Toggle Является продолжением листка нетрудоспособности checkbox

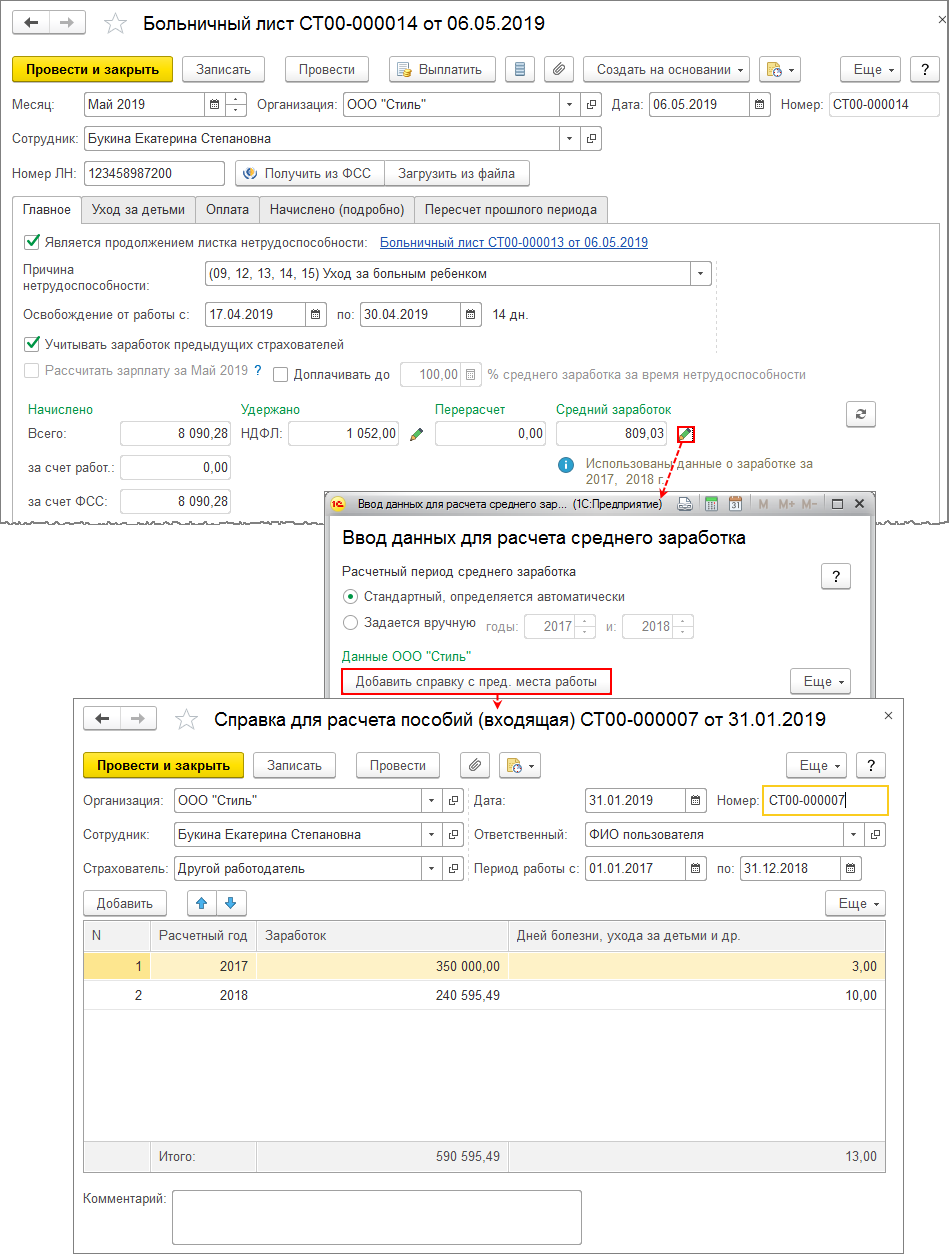(x=33, y=242)
